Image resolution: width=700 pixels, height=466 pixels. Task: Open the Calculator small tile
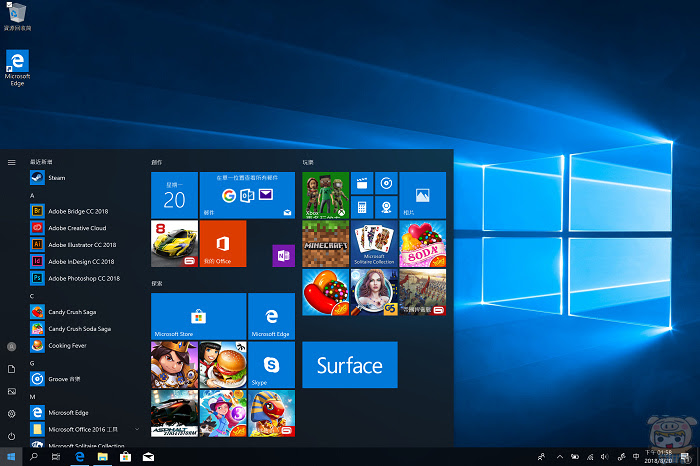pyautogui.click(x=362, y=207)
